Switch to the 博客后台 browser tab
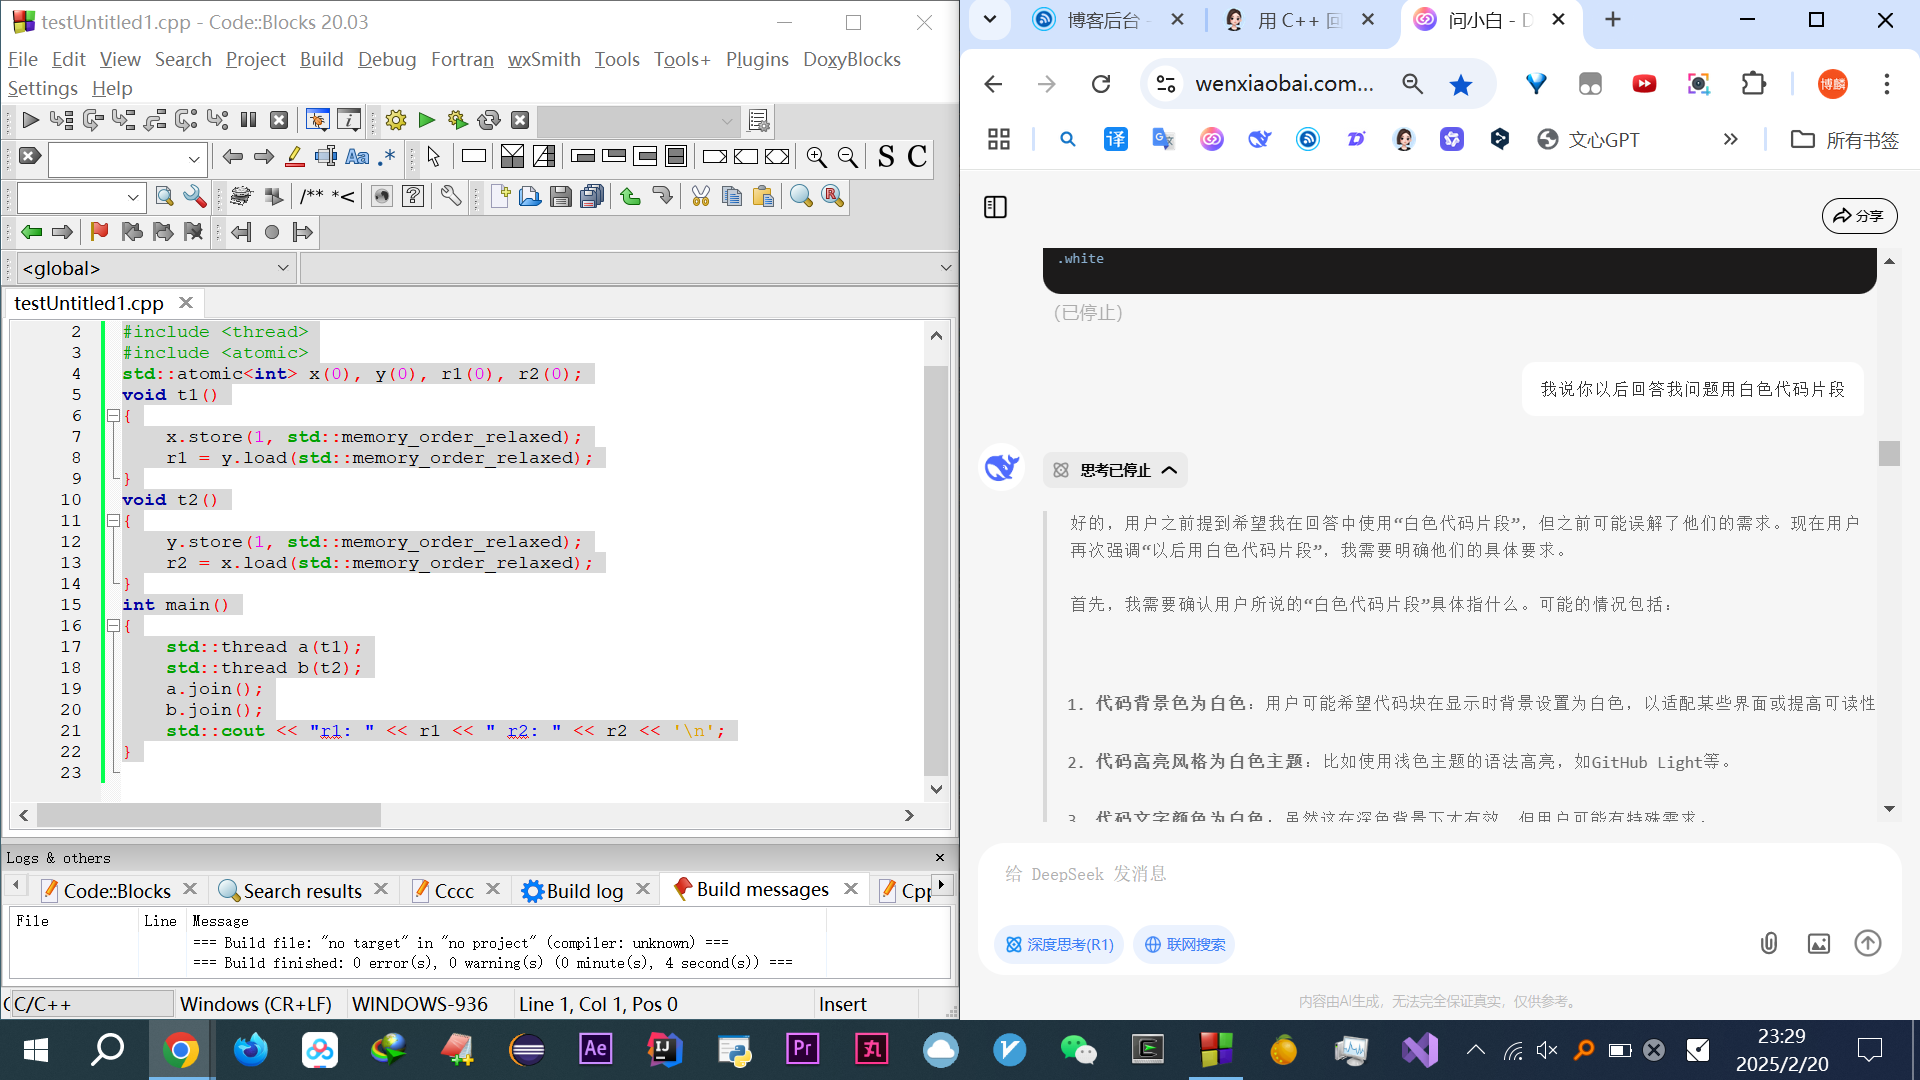The image size is (1920, 1080). (1108, 20)
